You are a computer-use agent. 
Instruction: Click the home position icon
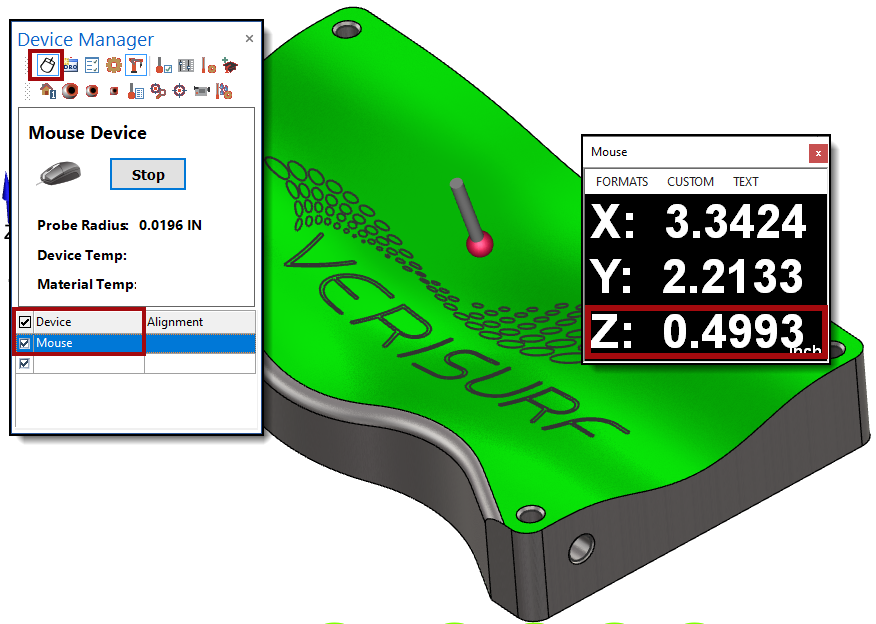[x=48, y=90]
